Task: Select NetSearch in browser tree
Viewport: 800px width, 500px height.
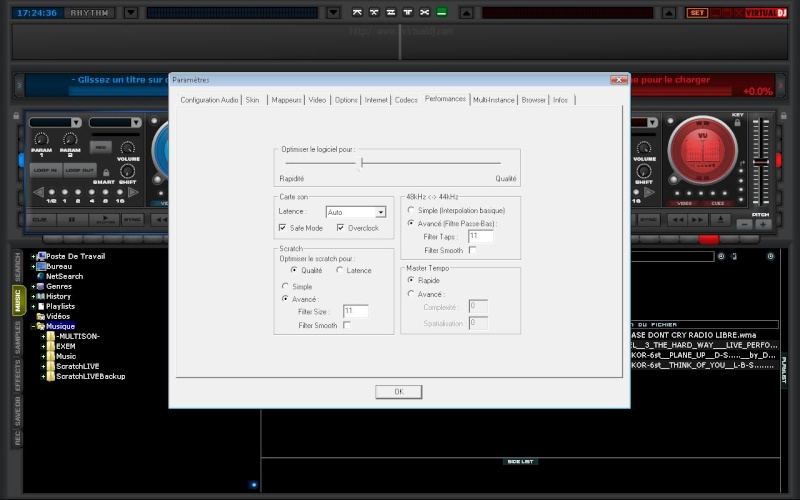Action: (64, 276)
